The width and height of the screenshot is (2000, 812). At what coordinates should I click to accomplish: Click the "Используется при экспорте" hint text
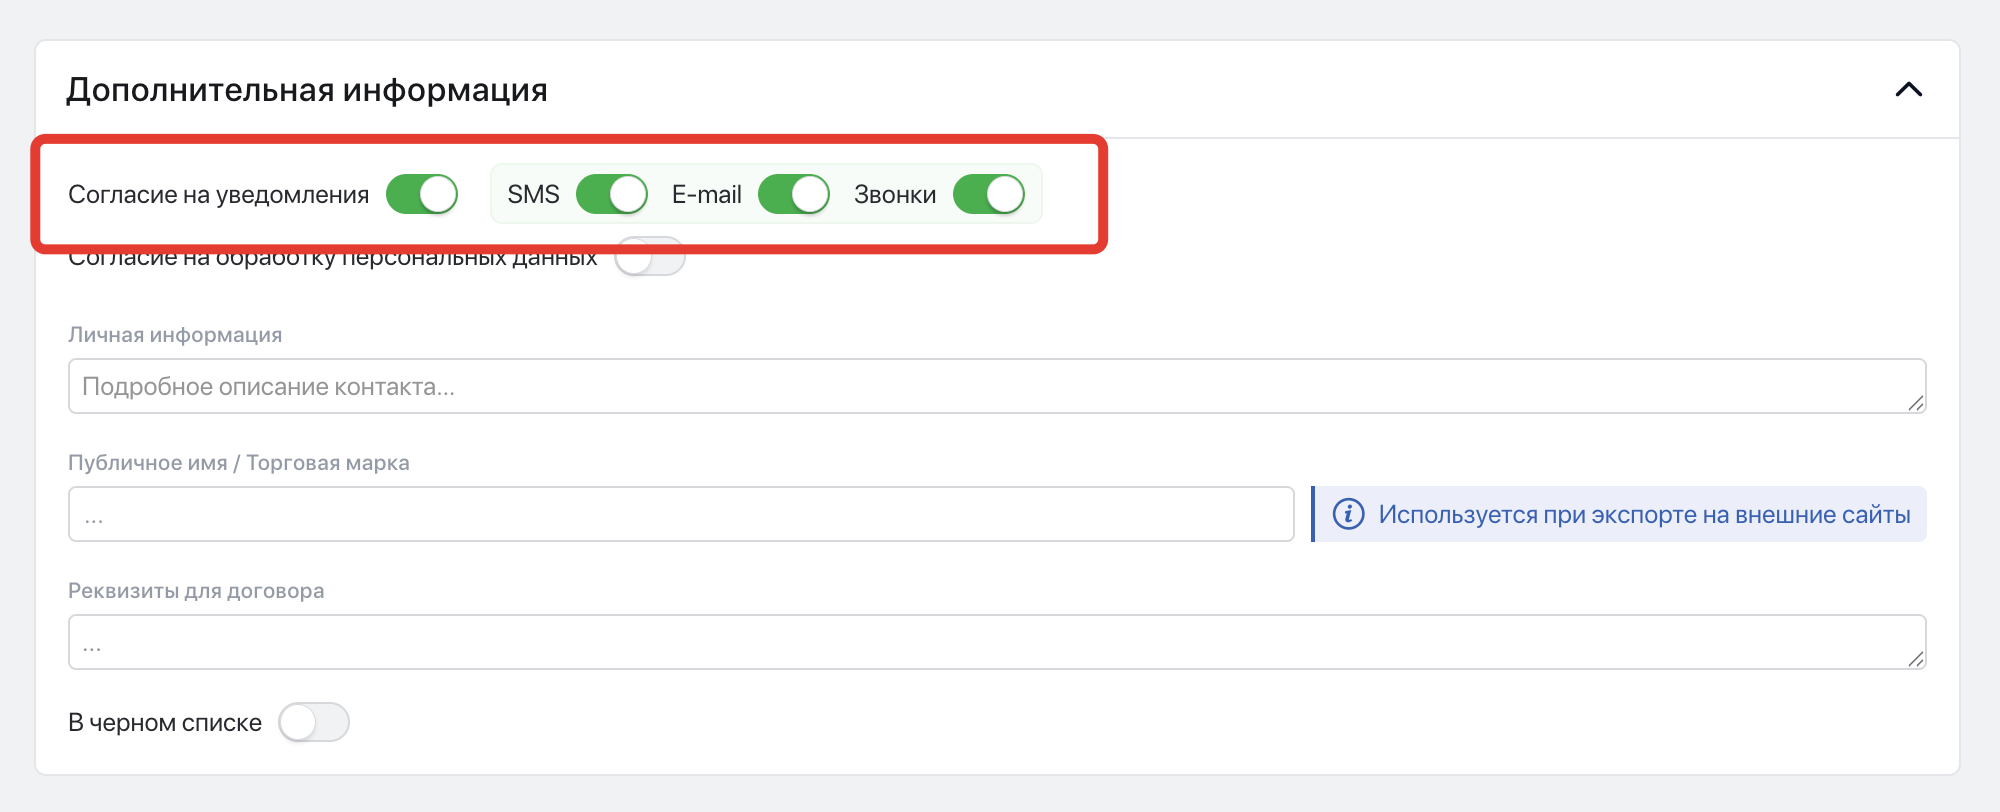[x=1644, y=514]
